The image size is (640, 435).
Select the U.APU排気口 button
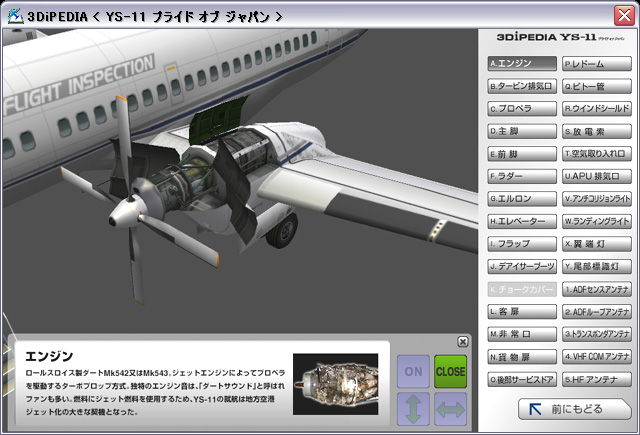(x=597, y=176)
